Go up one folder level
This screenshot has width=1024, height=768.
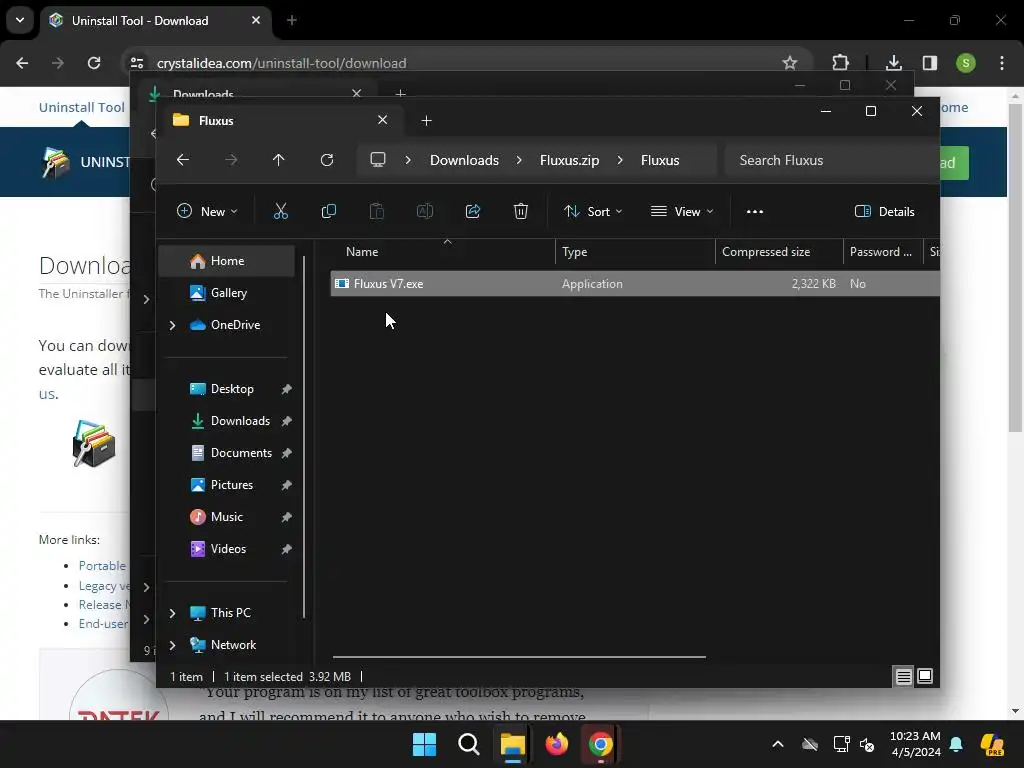click(x=279, y=160)
